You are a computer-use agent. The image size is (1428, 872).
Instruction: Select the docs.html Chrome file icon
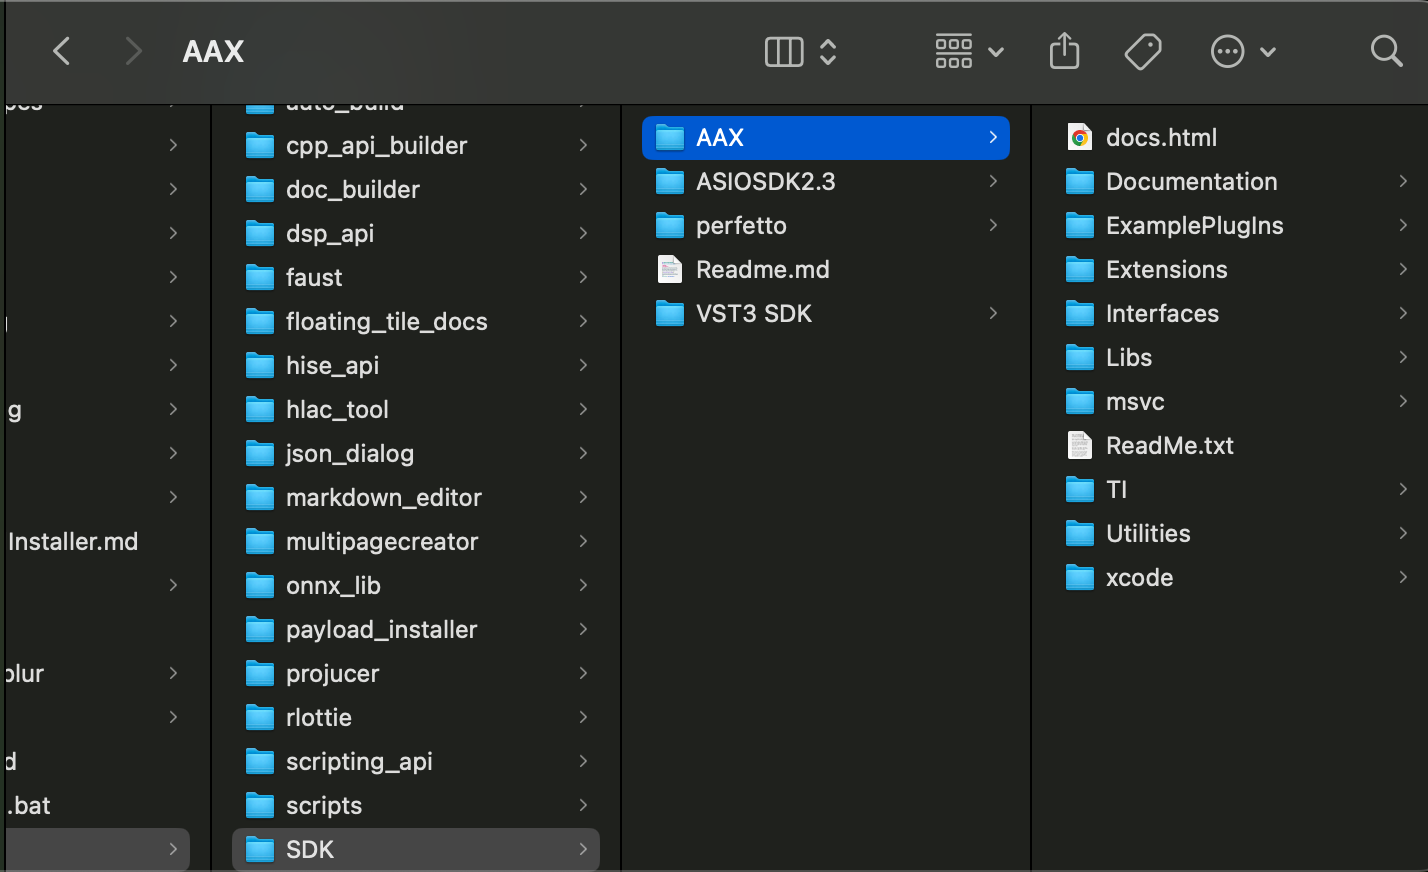coord(1080,138)
